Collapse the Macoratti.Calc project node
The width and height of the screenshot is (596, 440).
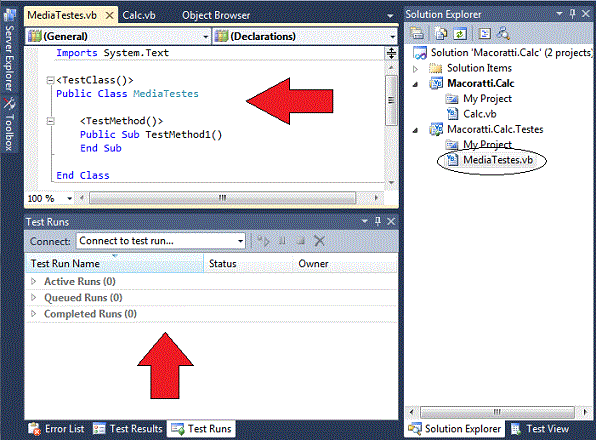415,84
